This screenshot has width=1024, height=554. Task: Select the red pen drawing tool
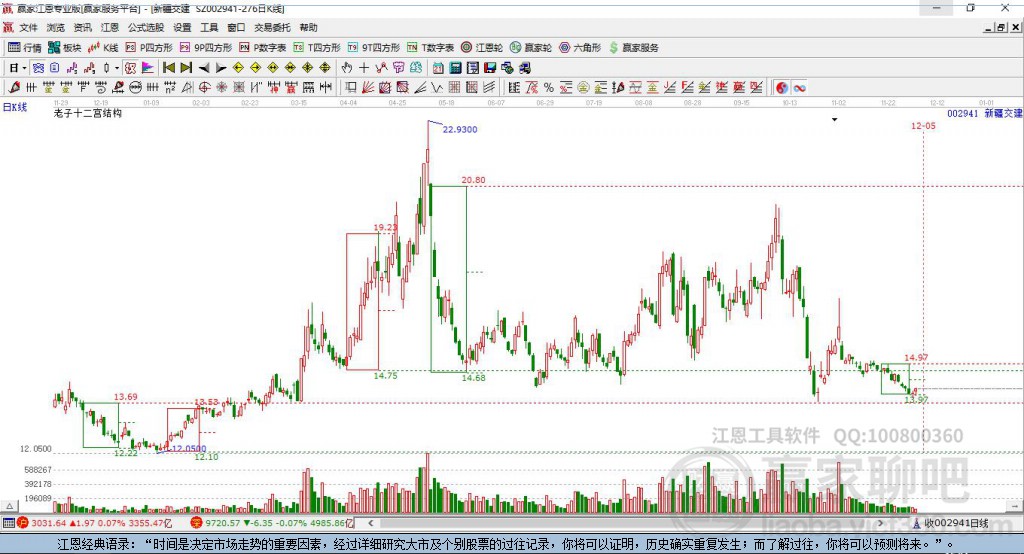coord(14,88)
